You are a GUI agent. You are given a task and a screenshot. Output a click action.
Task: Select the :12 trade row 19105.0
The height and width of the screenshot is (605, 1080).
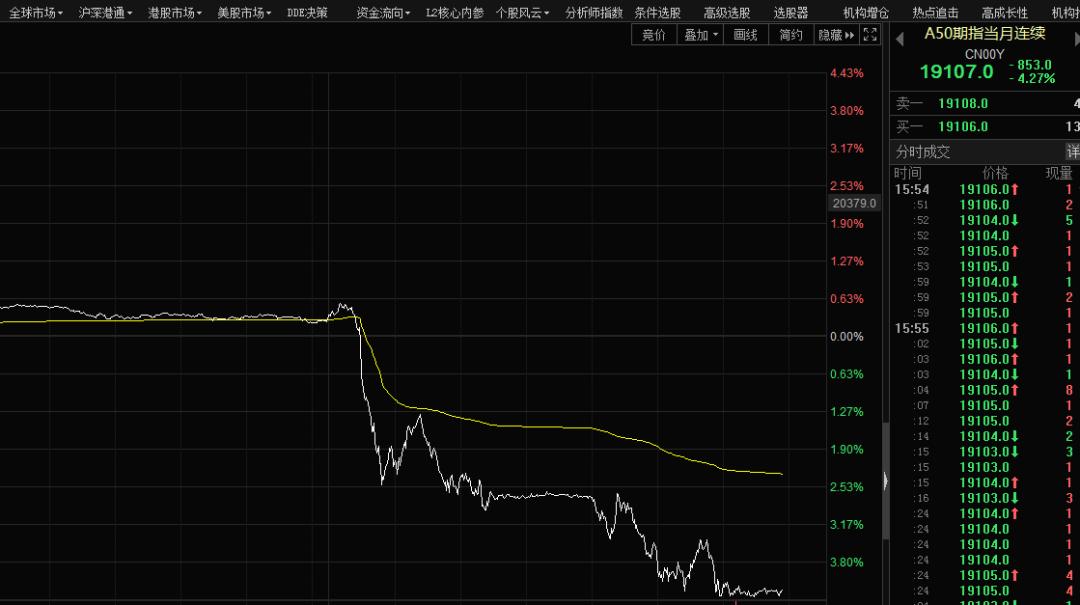pos(985,421)
